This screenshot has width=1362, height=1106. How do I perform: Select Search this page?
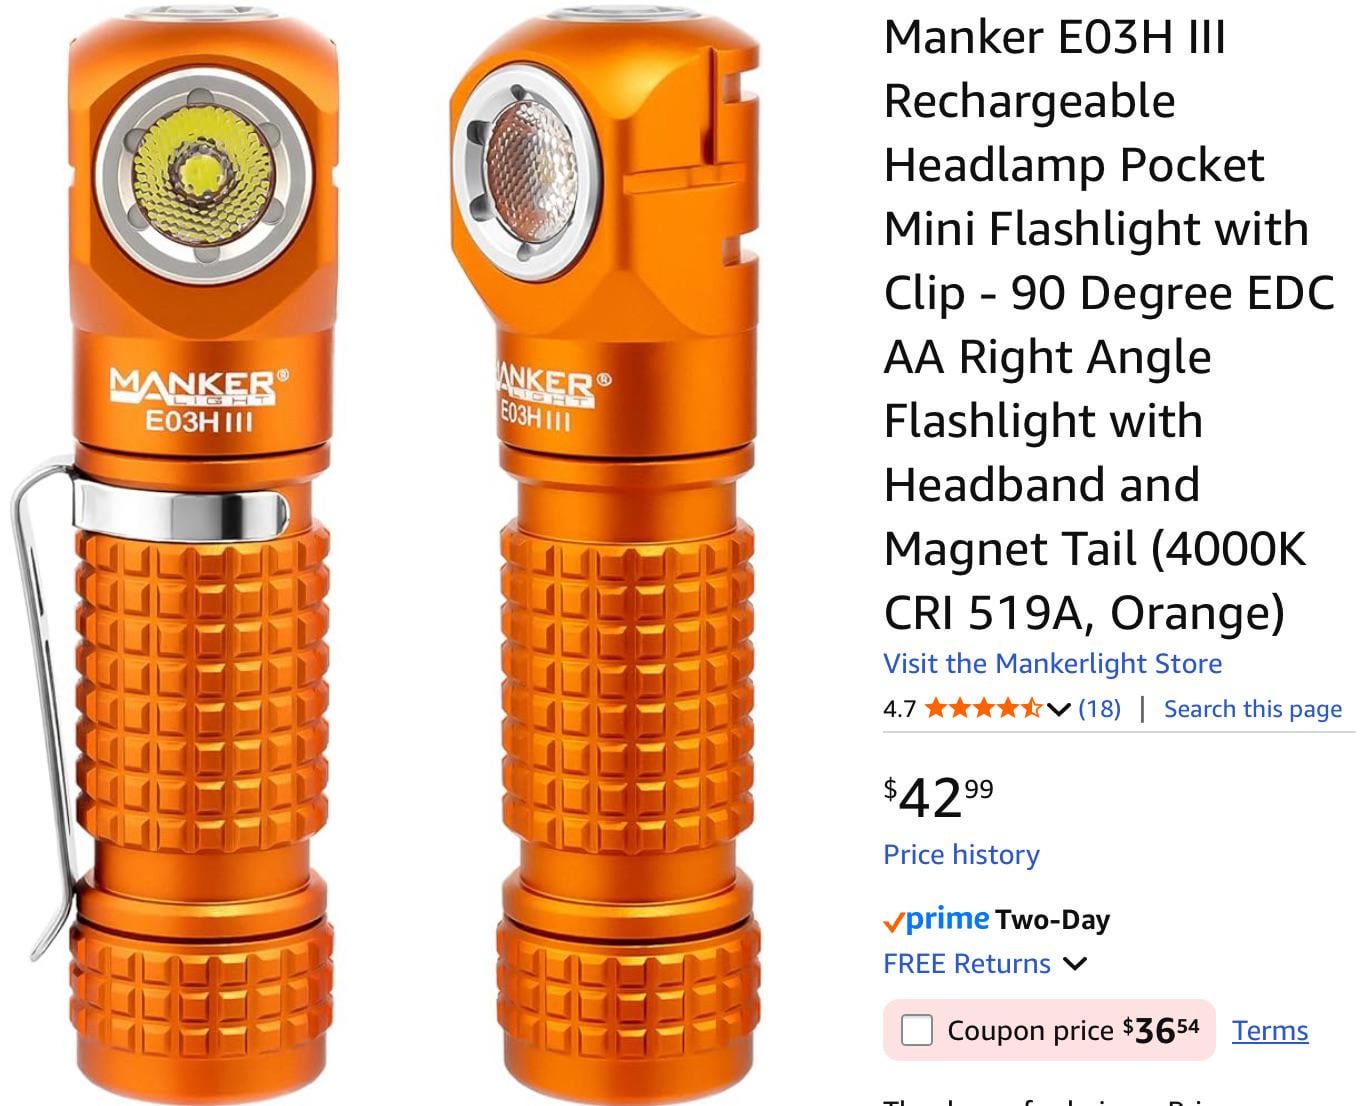click(x=1252, y=709)
